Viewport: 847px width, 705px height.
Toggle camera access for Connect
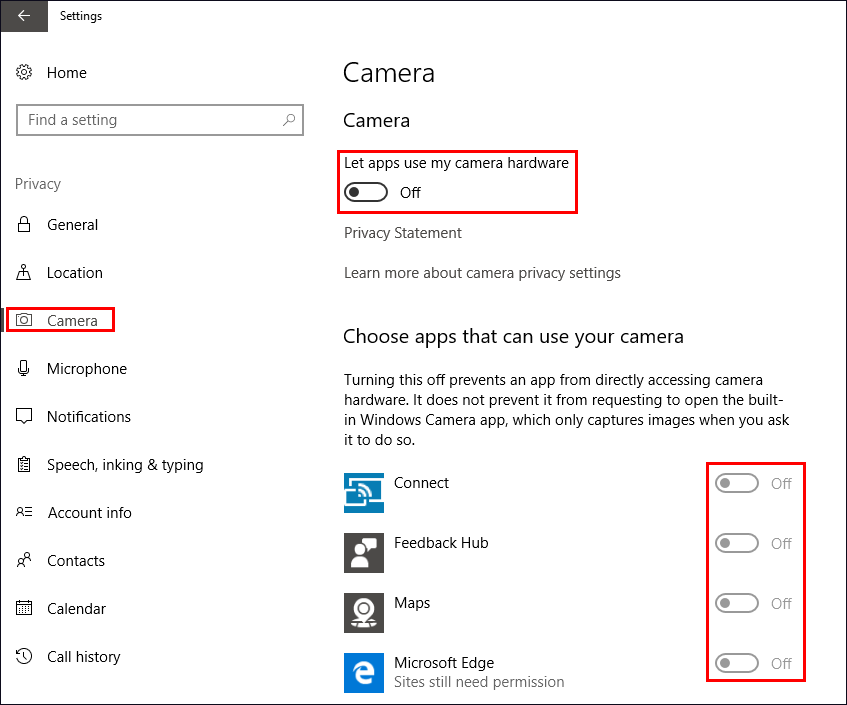coord(737,484)
